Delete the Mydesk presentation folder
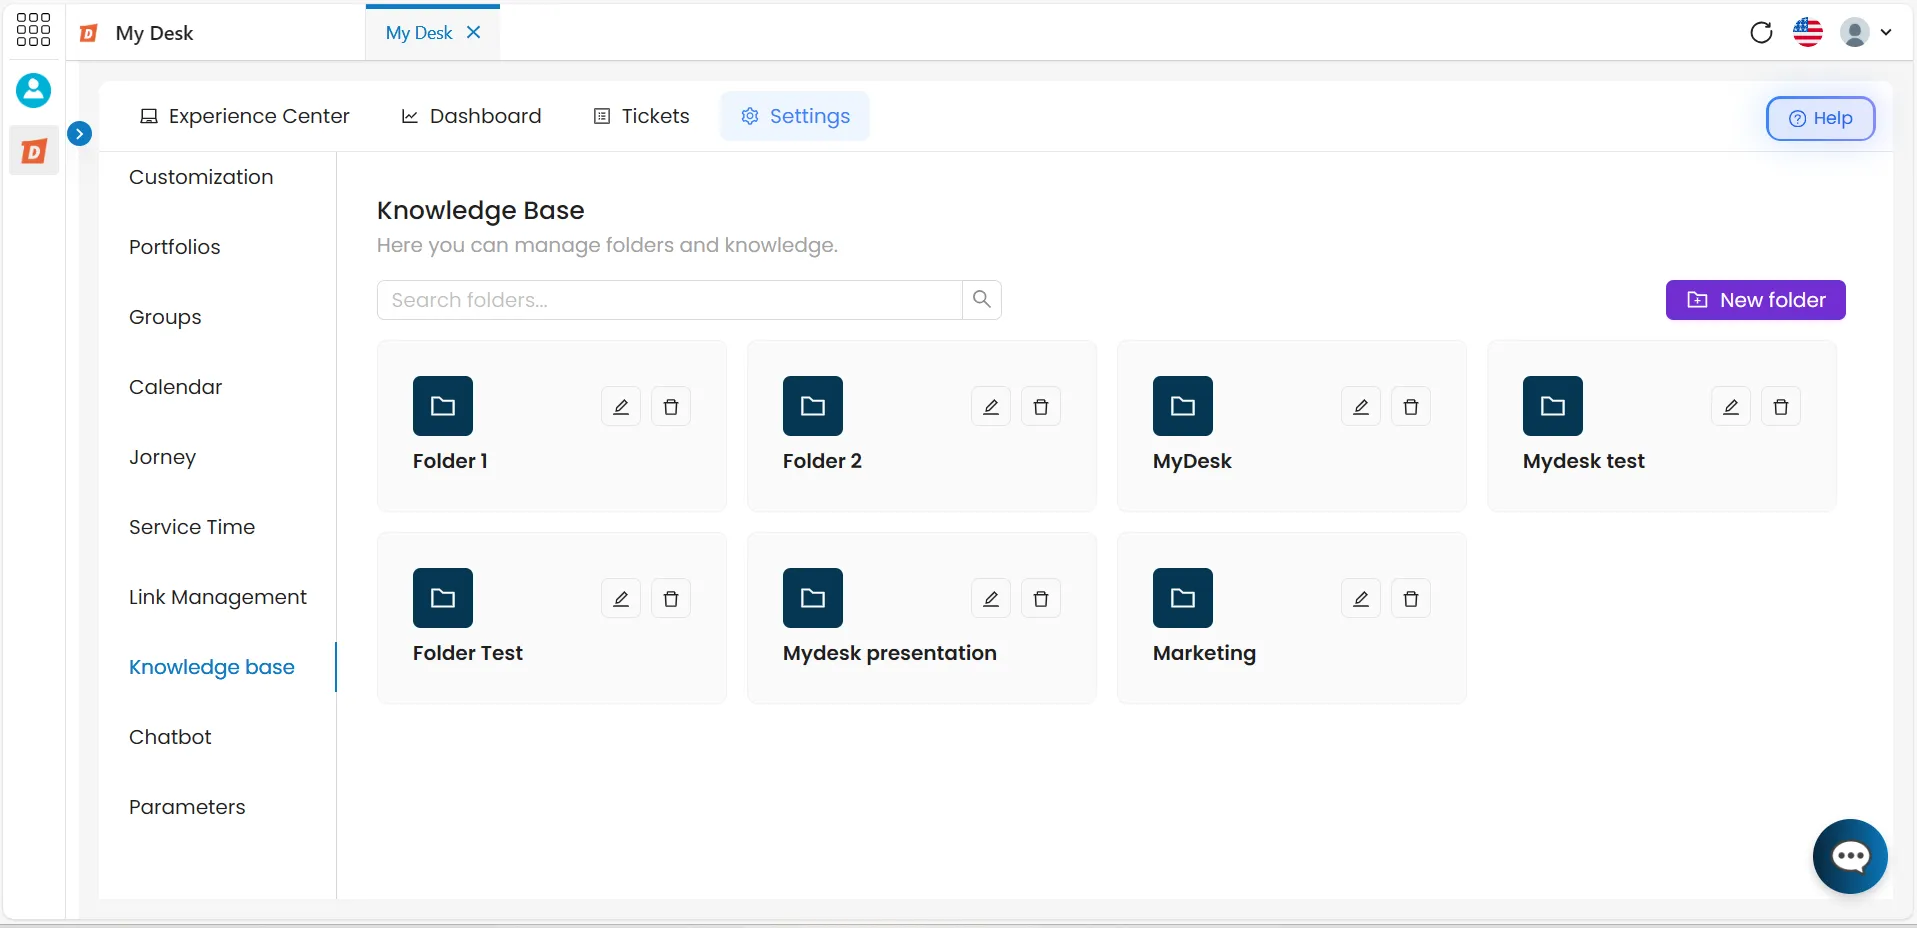The image size is (1917, 928). [1041, 599]
